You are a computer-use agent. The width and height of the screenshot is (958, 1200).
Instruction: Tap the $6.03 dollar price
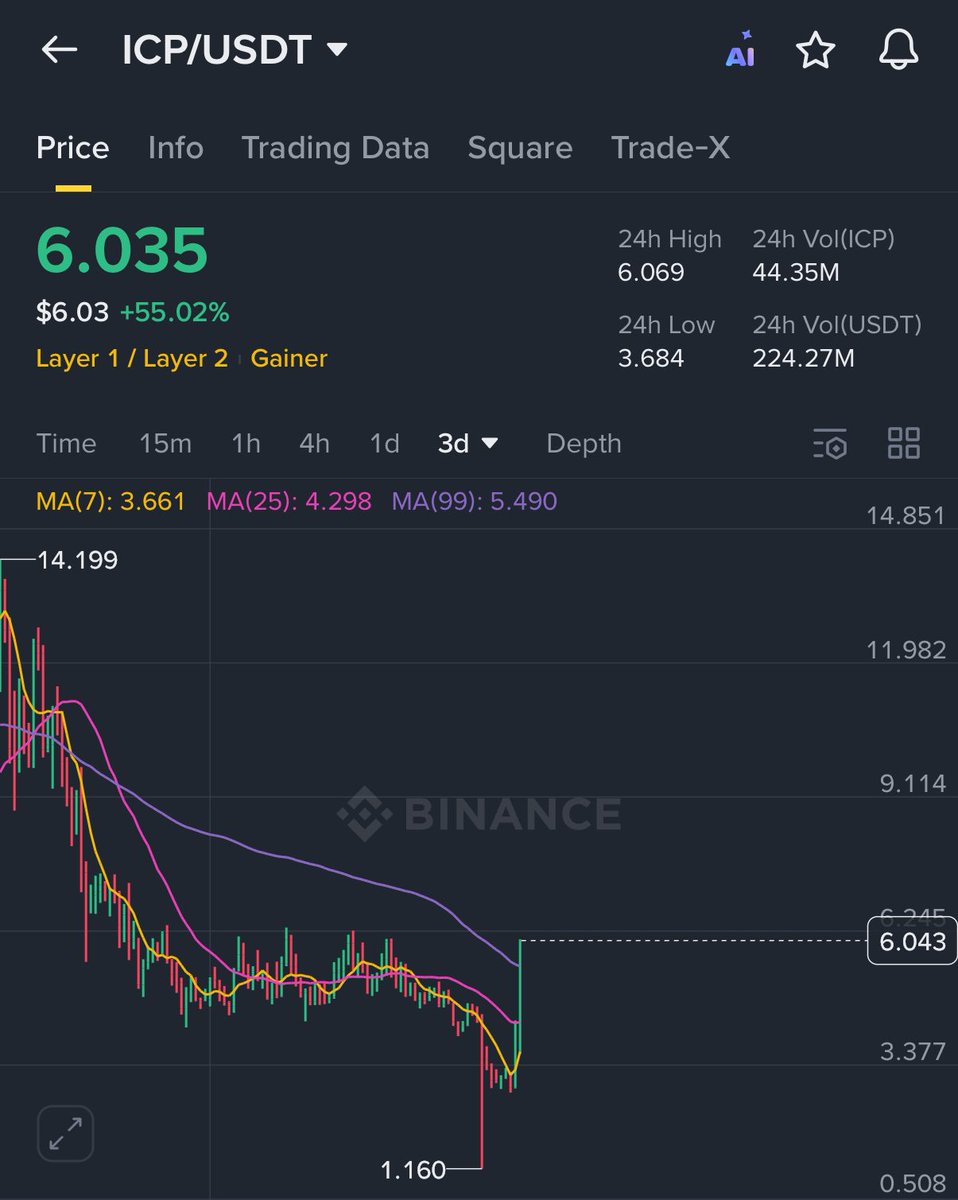click(x=72, y=313)
